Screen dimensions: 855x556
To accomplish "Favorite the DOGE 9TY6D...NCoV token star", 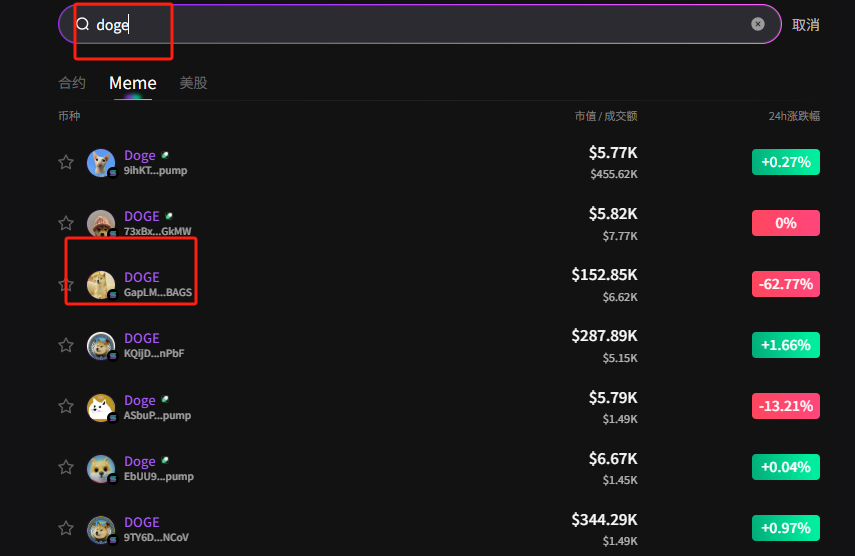I will pos(66,529).
